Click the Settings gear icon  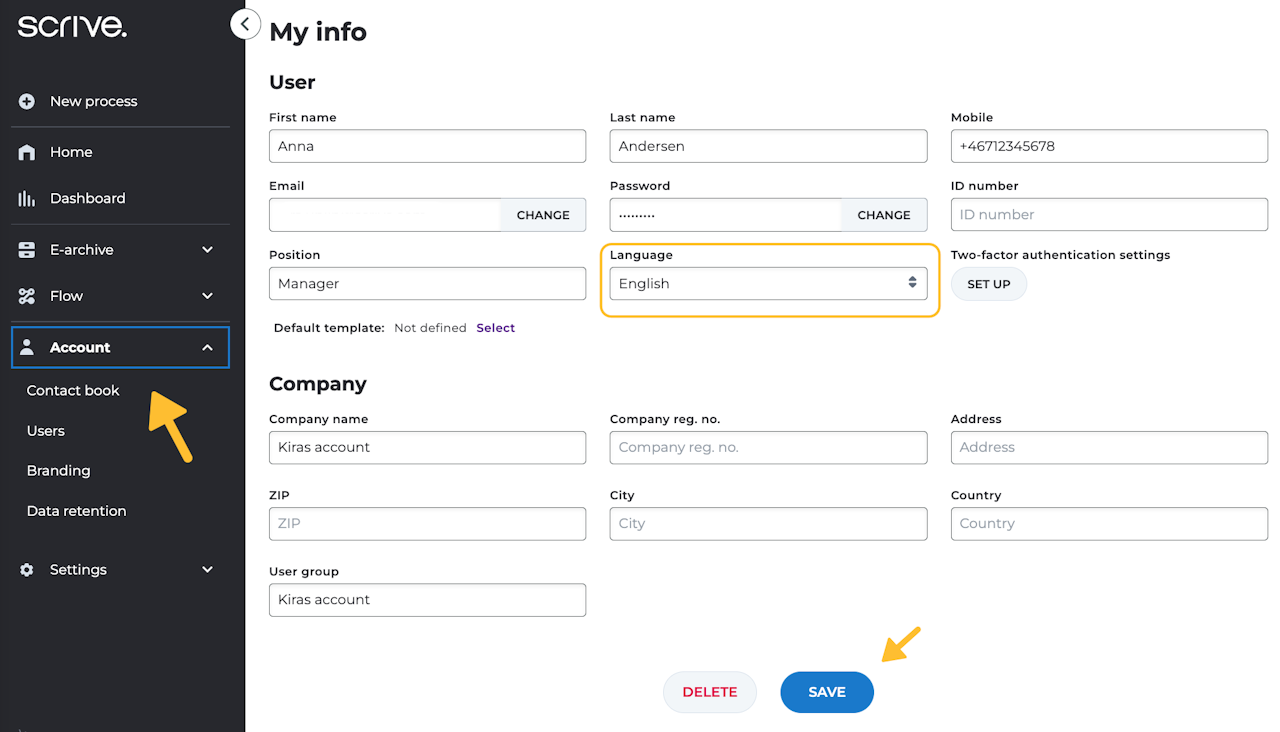click(x=27, y=570)
